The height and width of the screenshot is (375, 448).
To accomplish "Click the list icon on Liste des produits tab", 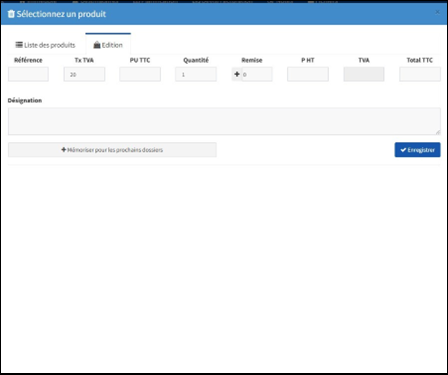I will pyautogui.click(x=19, y=45).
